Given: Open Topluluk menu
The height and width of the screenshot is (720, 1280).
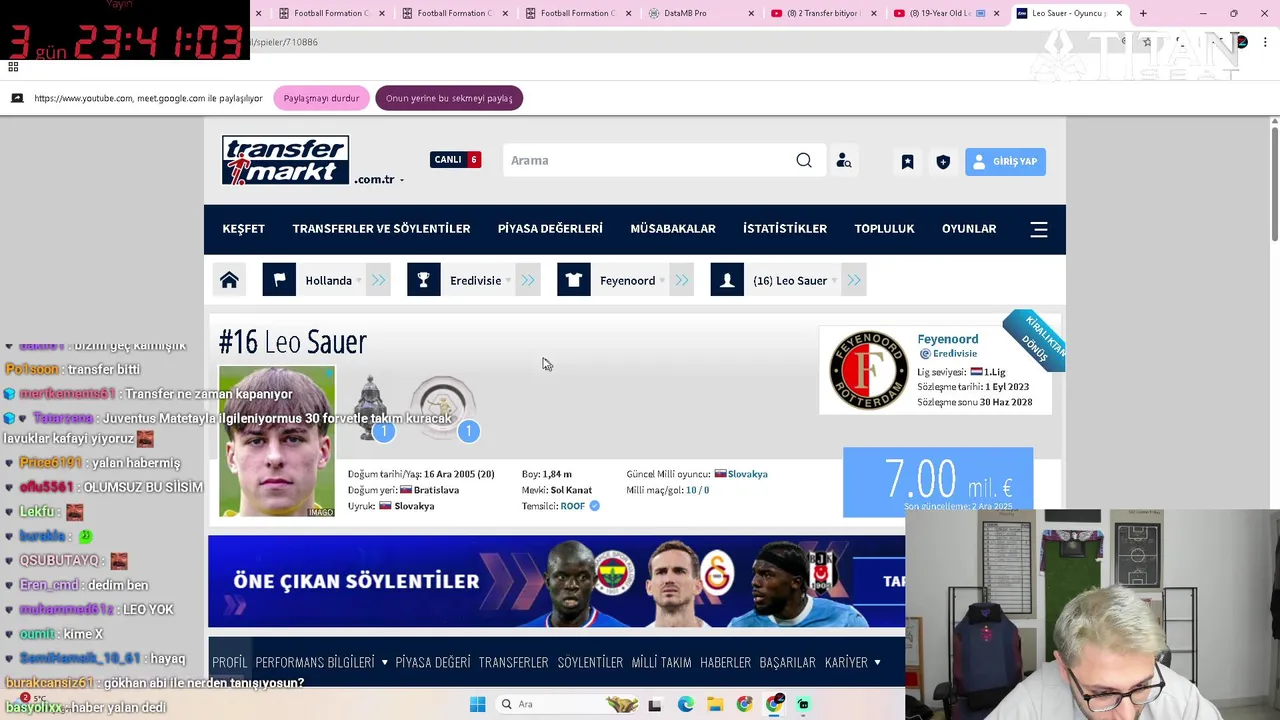Looking at the screenshot, I should tap(884, 229).
